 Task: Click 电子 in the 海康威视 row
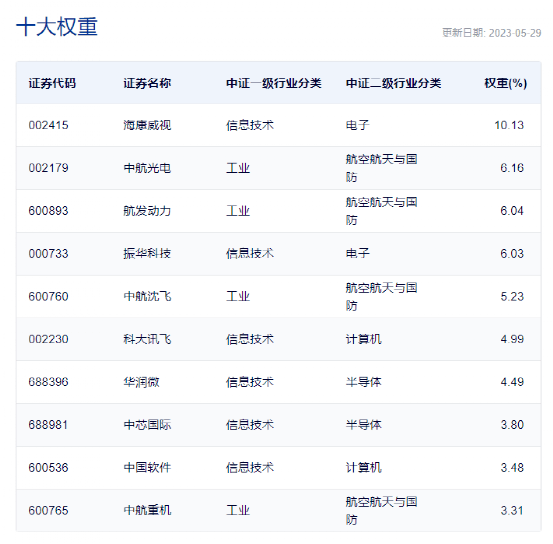(357, 125)
